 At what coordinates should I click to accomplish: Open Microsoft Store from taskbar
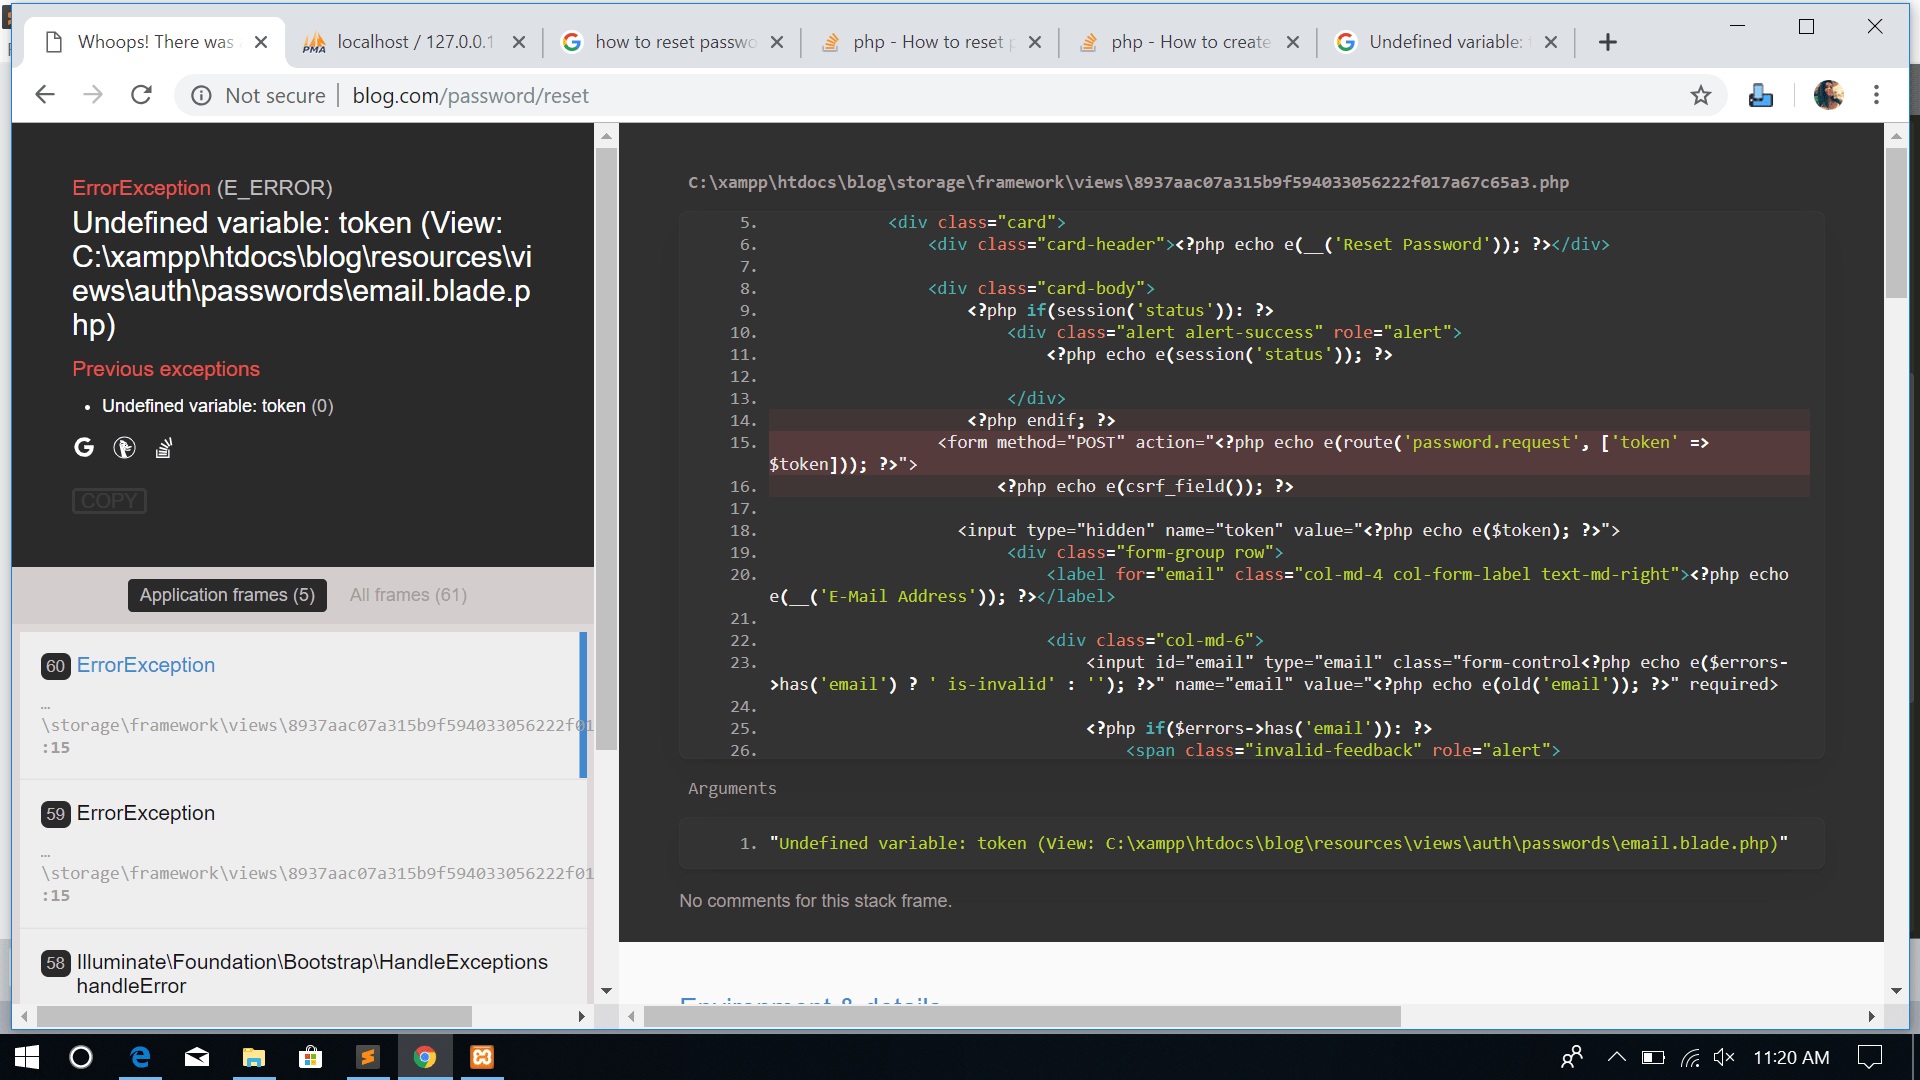311,1057
